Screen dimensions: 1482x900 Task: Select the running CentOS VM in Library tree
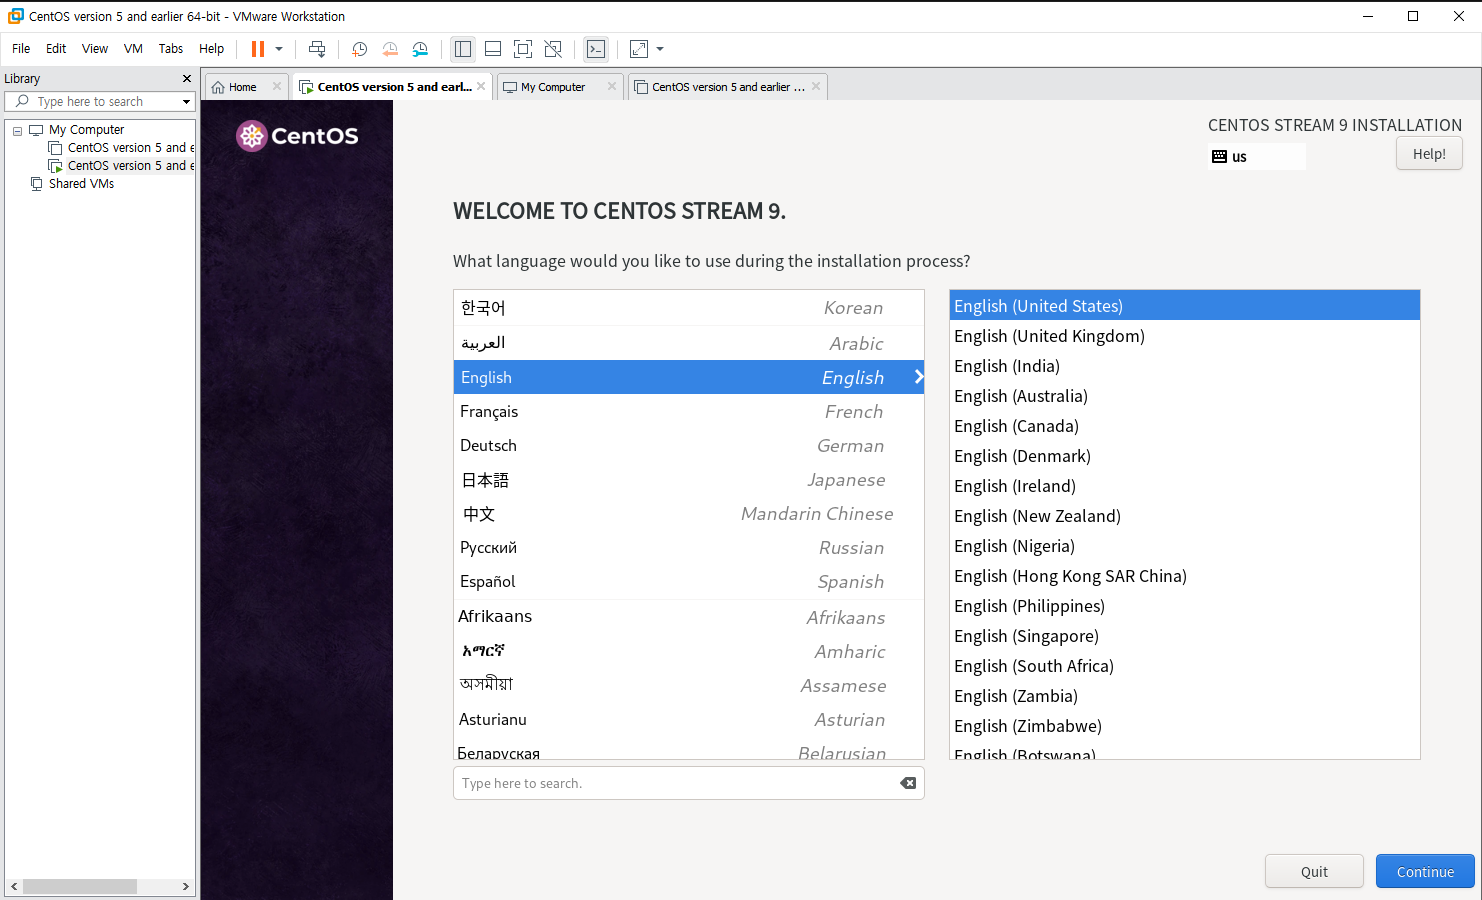[130, 166]
